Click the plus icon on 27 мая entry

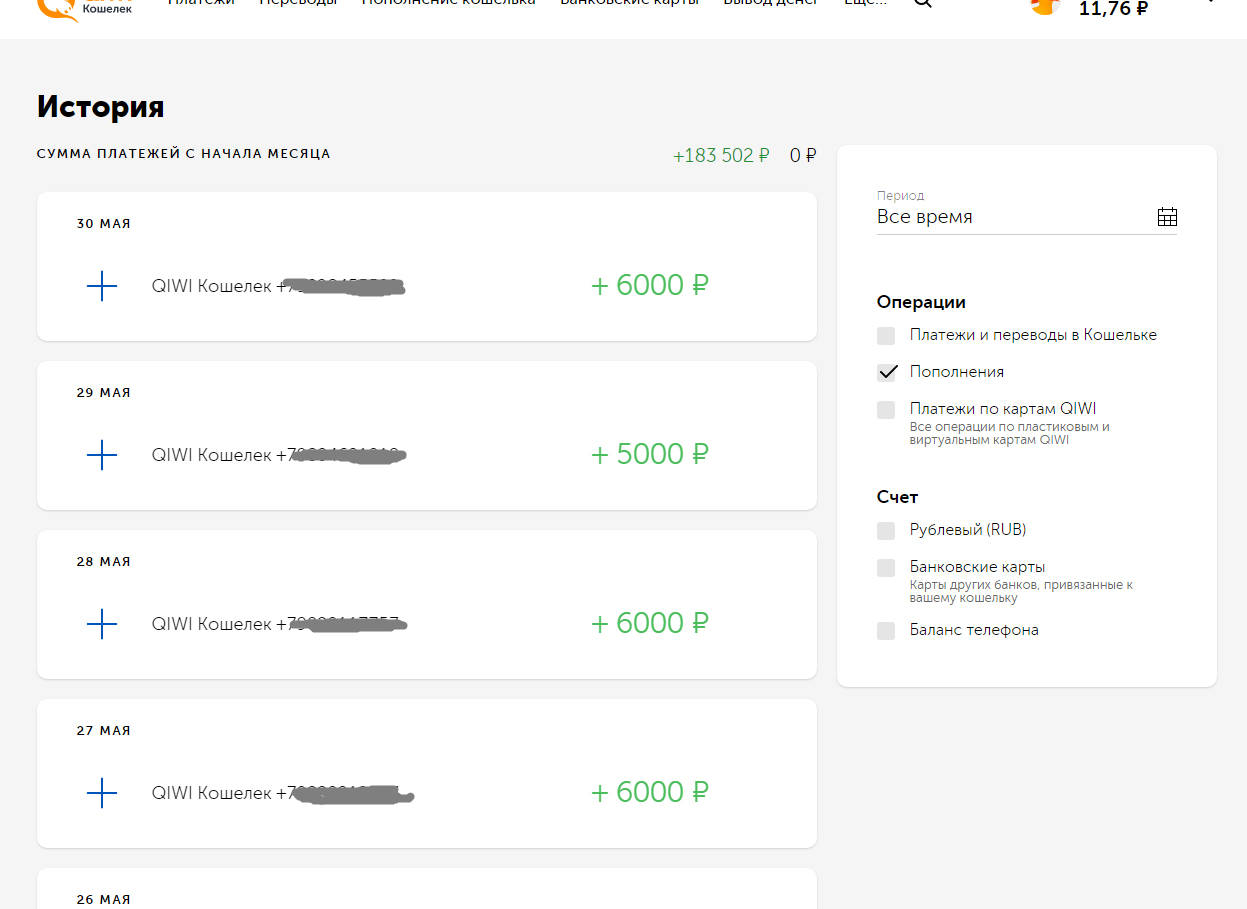tap(102, 794)
